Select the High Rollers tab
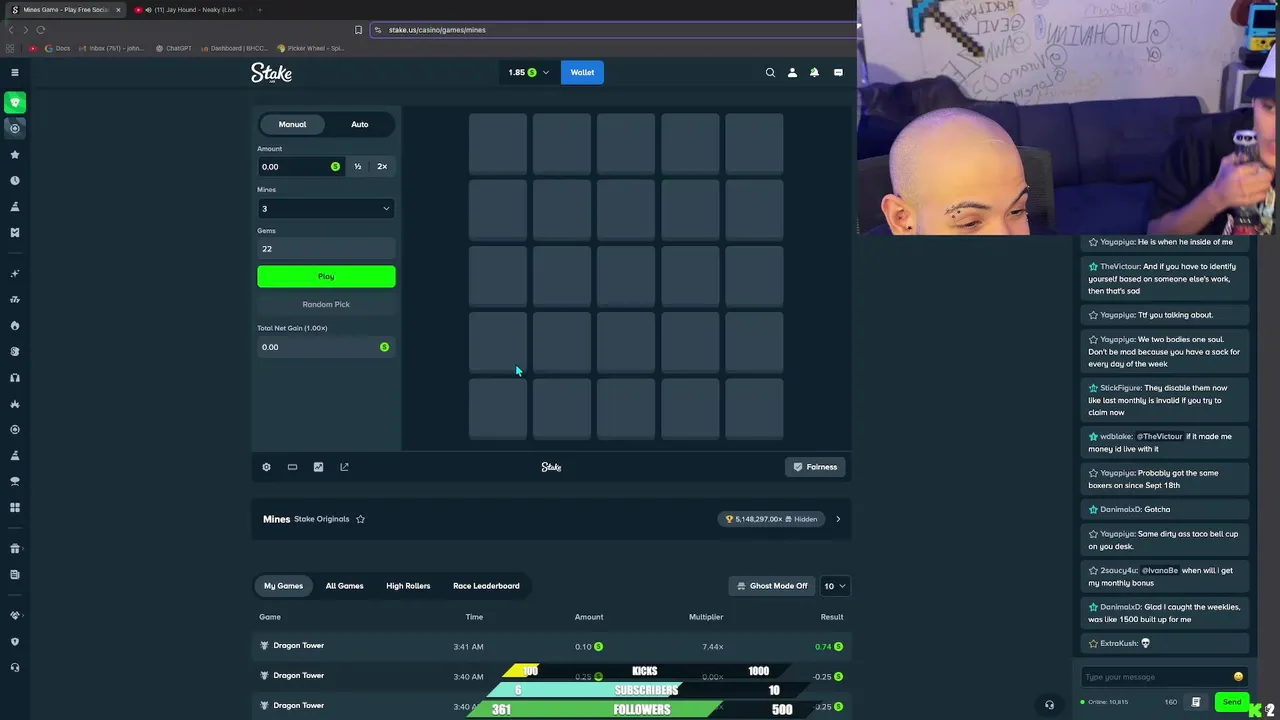Screen dimensions: 1280x720 point(408,586)
